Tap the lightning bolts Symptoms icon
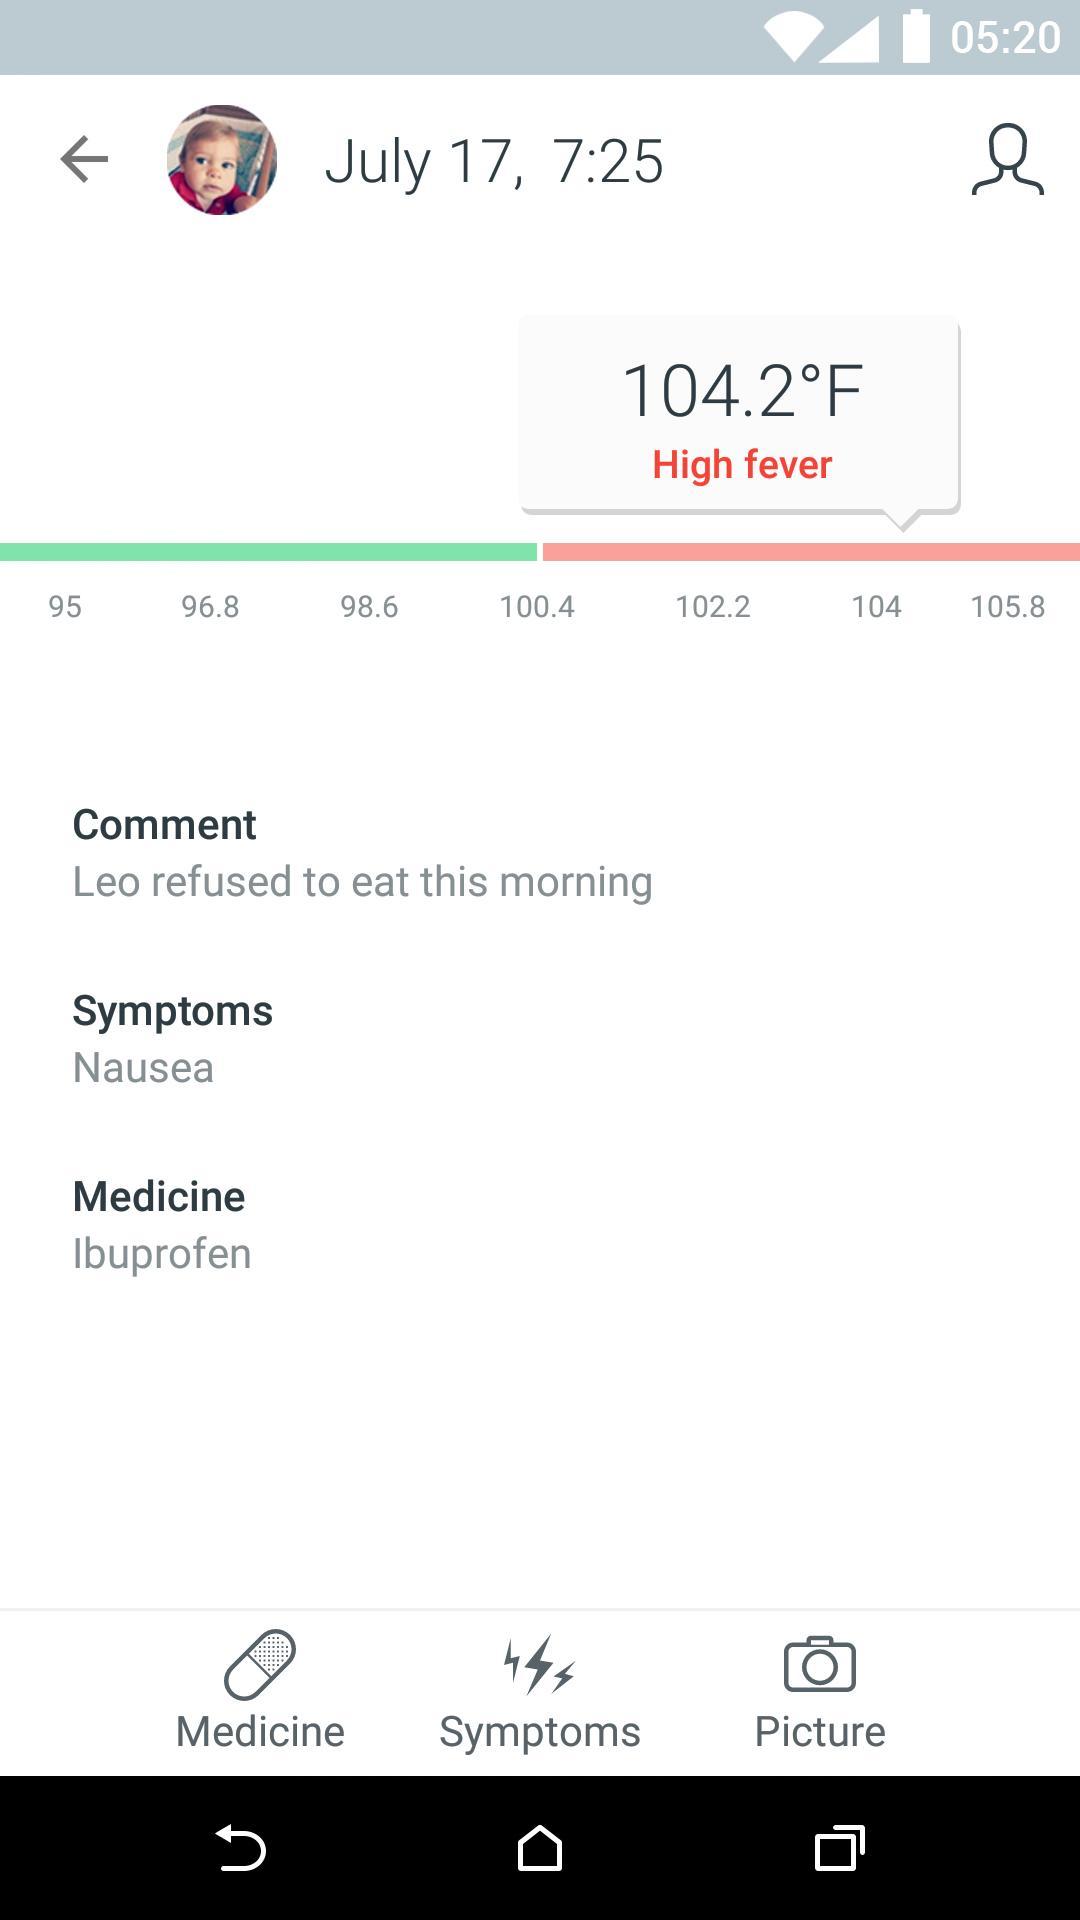The width and height of the screenshot is (1080, 1920). tap(540, 1665)
